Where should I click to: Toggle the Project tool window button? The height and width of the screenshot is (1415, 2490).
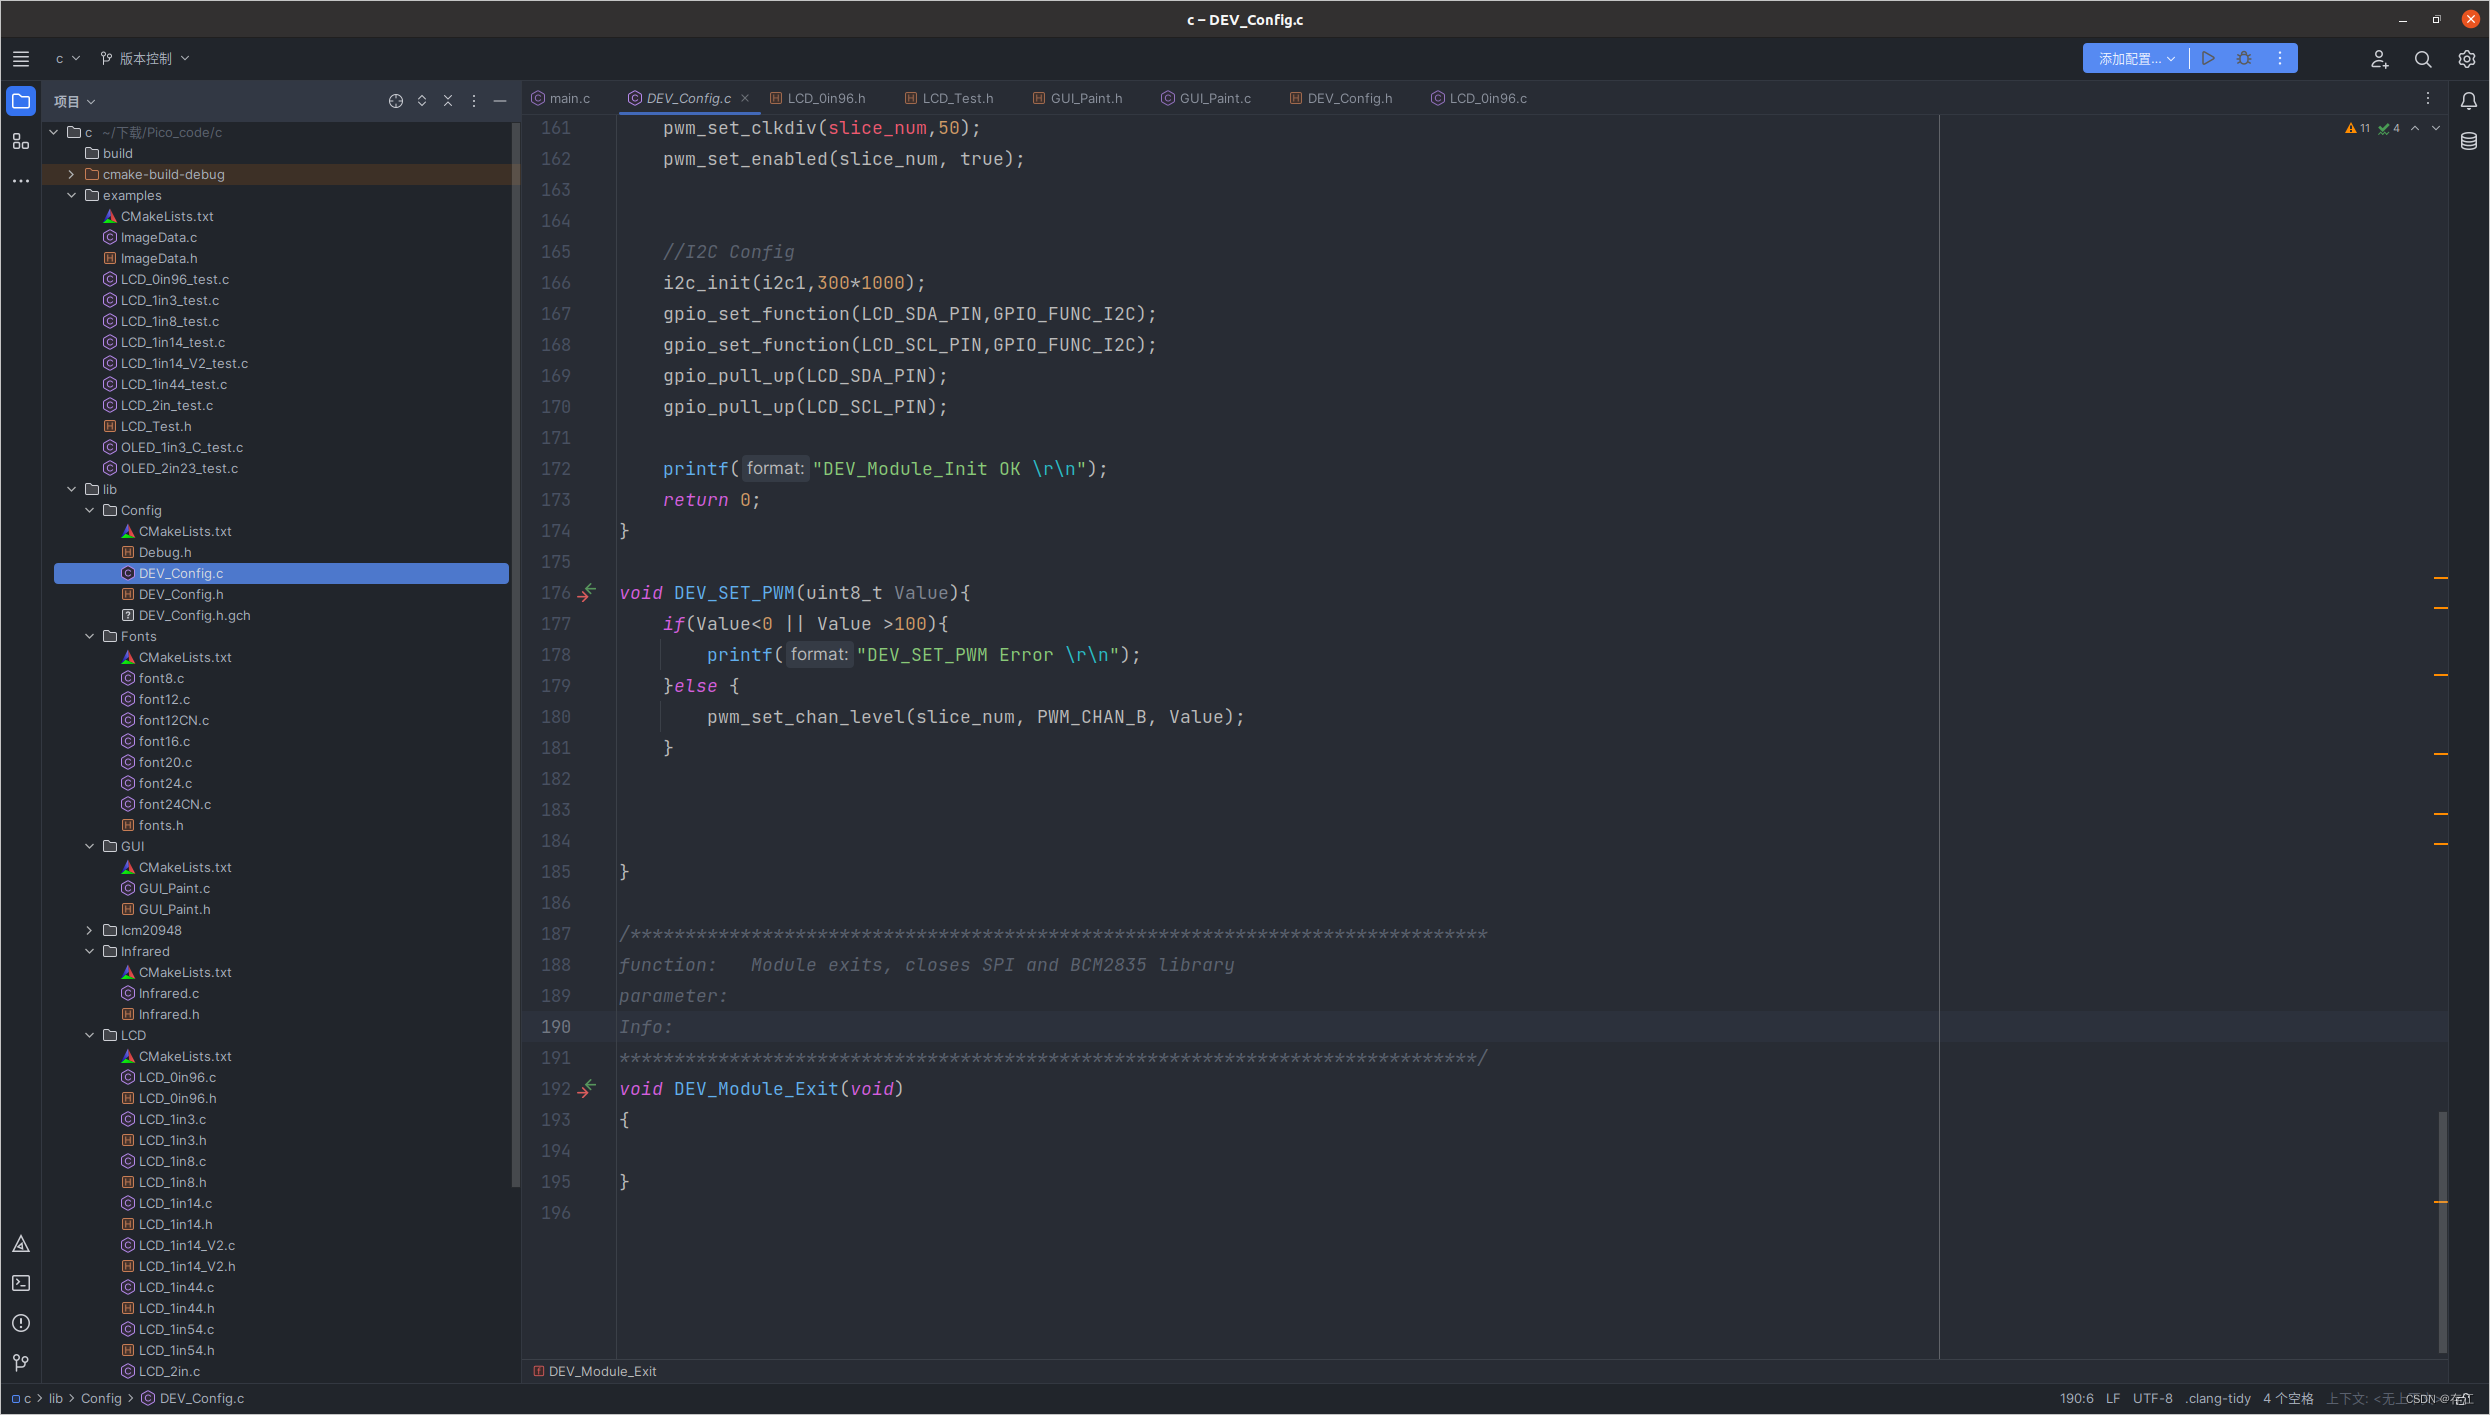point(20,101)
